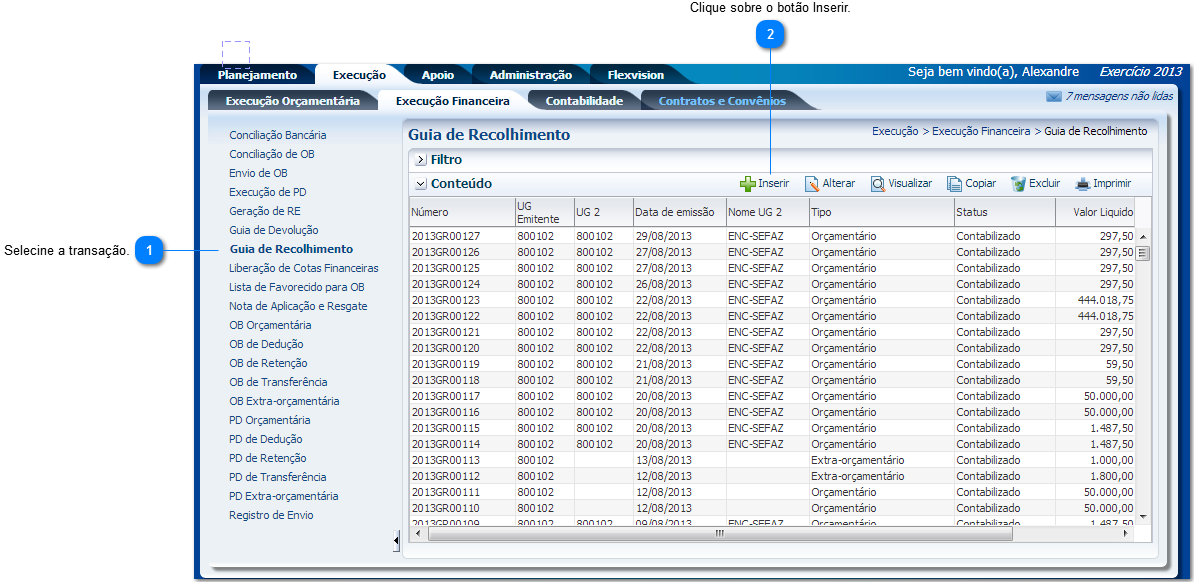Click the Execução Financeira breadcrumb link
This screenshot has width=1194, height=582.
(980, 131)
